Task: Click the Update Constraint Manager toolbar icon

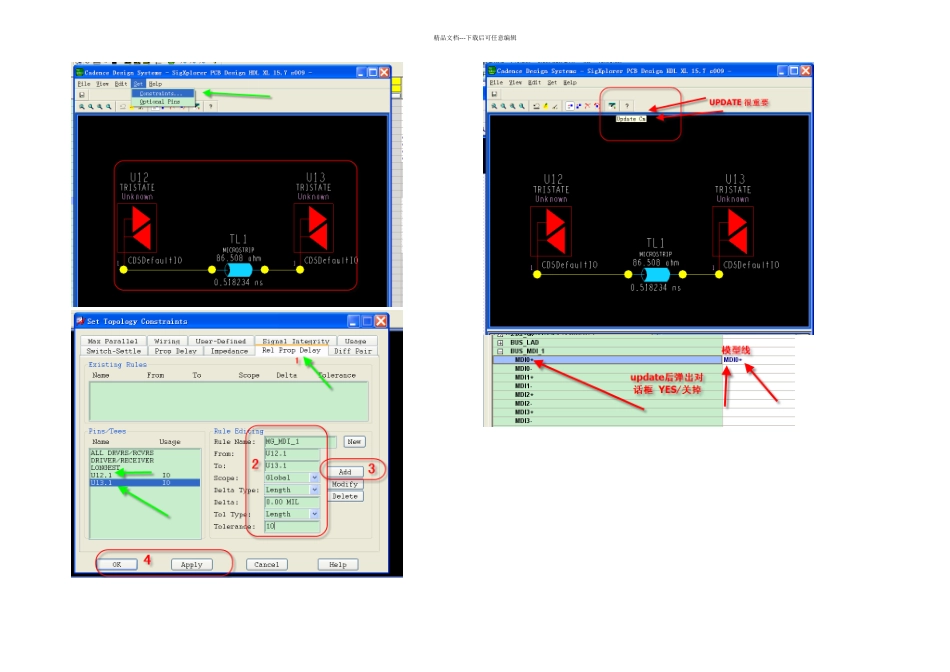Action: tap(611, 105)
